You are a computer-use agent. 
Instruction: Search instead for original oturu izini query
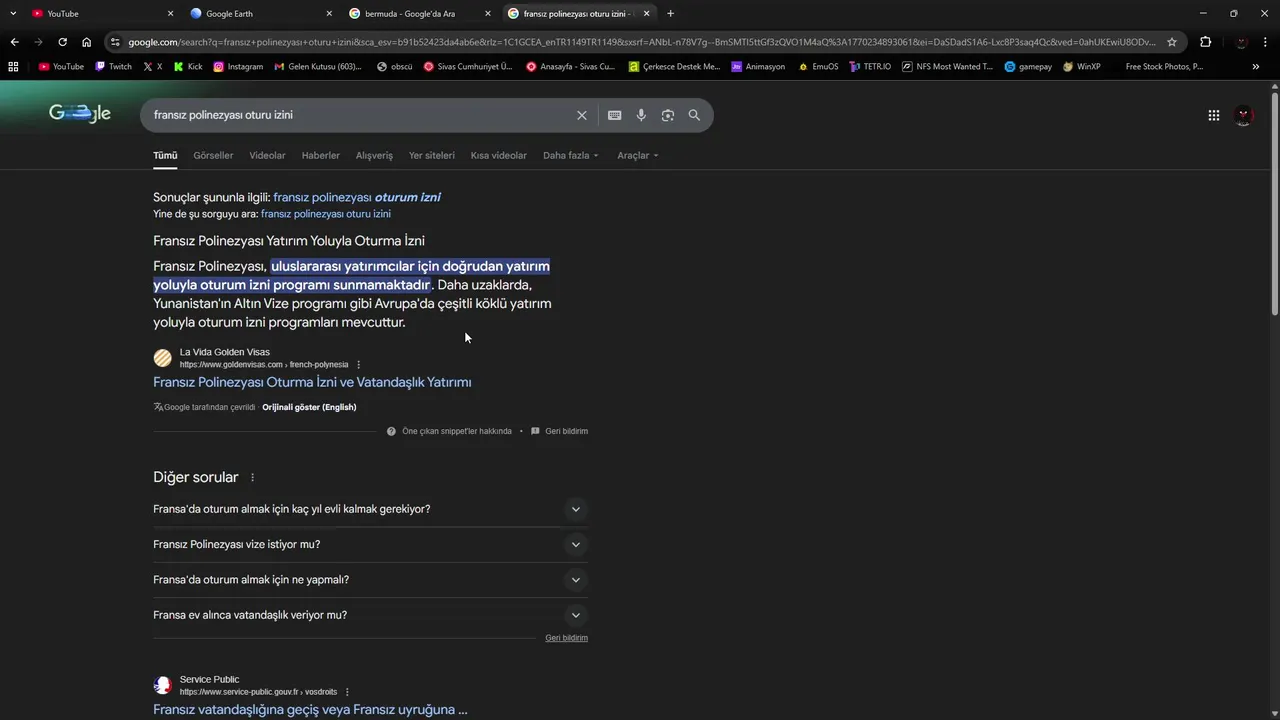click(326, 214)
